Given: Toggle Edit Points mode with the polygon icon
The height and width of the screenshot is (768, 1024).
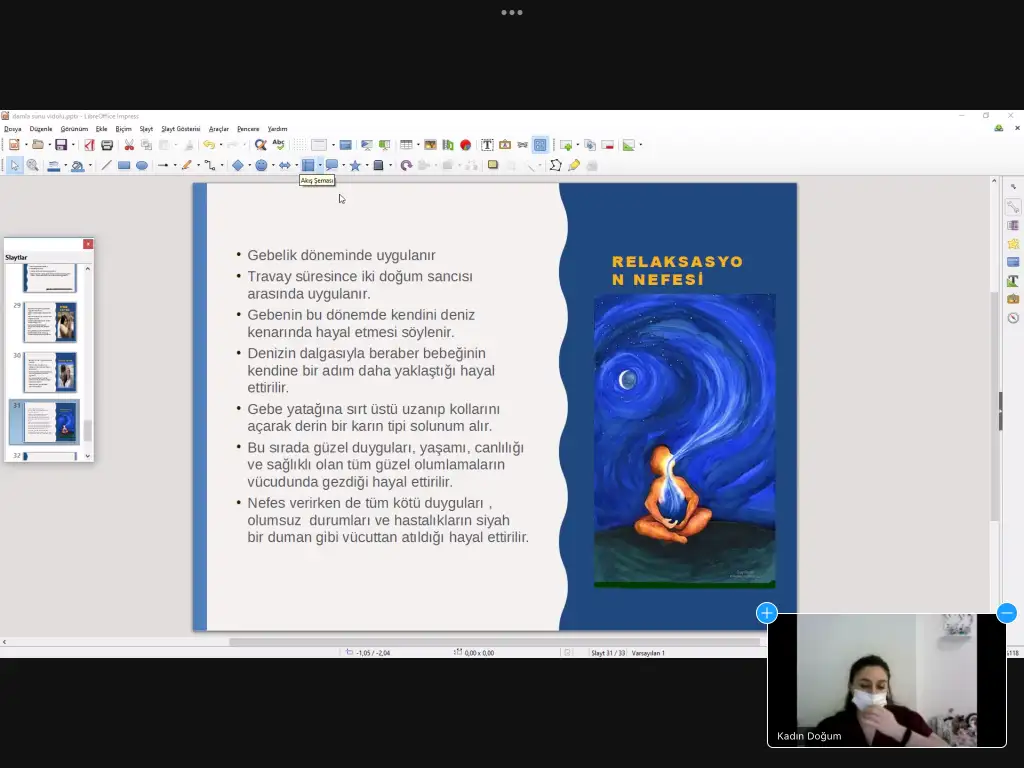Looking at the screenshot, I should click(555, 165).
